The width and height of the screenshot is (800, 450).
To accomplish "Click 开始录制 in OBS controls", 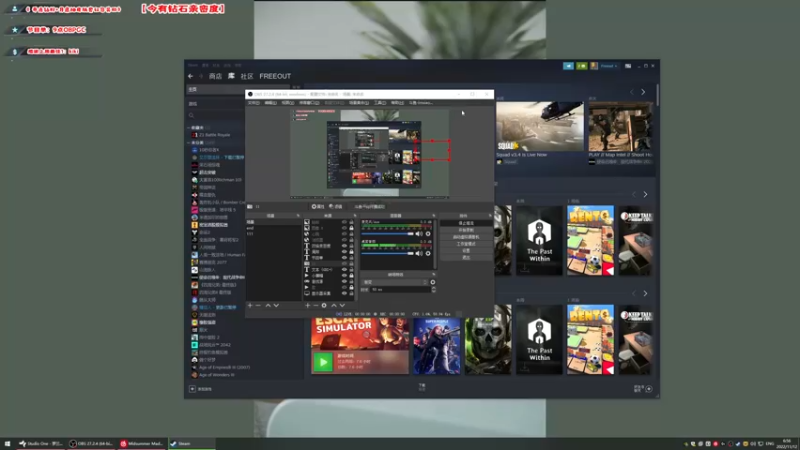I will point(466,230).
